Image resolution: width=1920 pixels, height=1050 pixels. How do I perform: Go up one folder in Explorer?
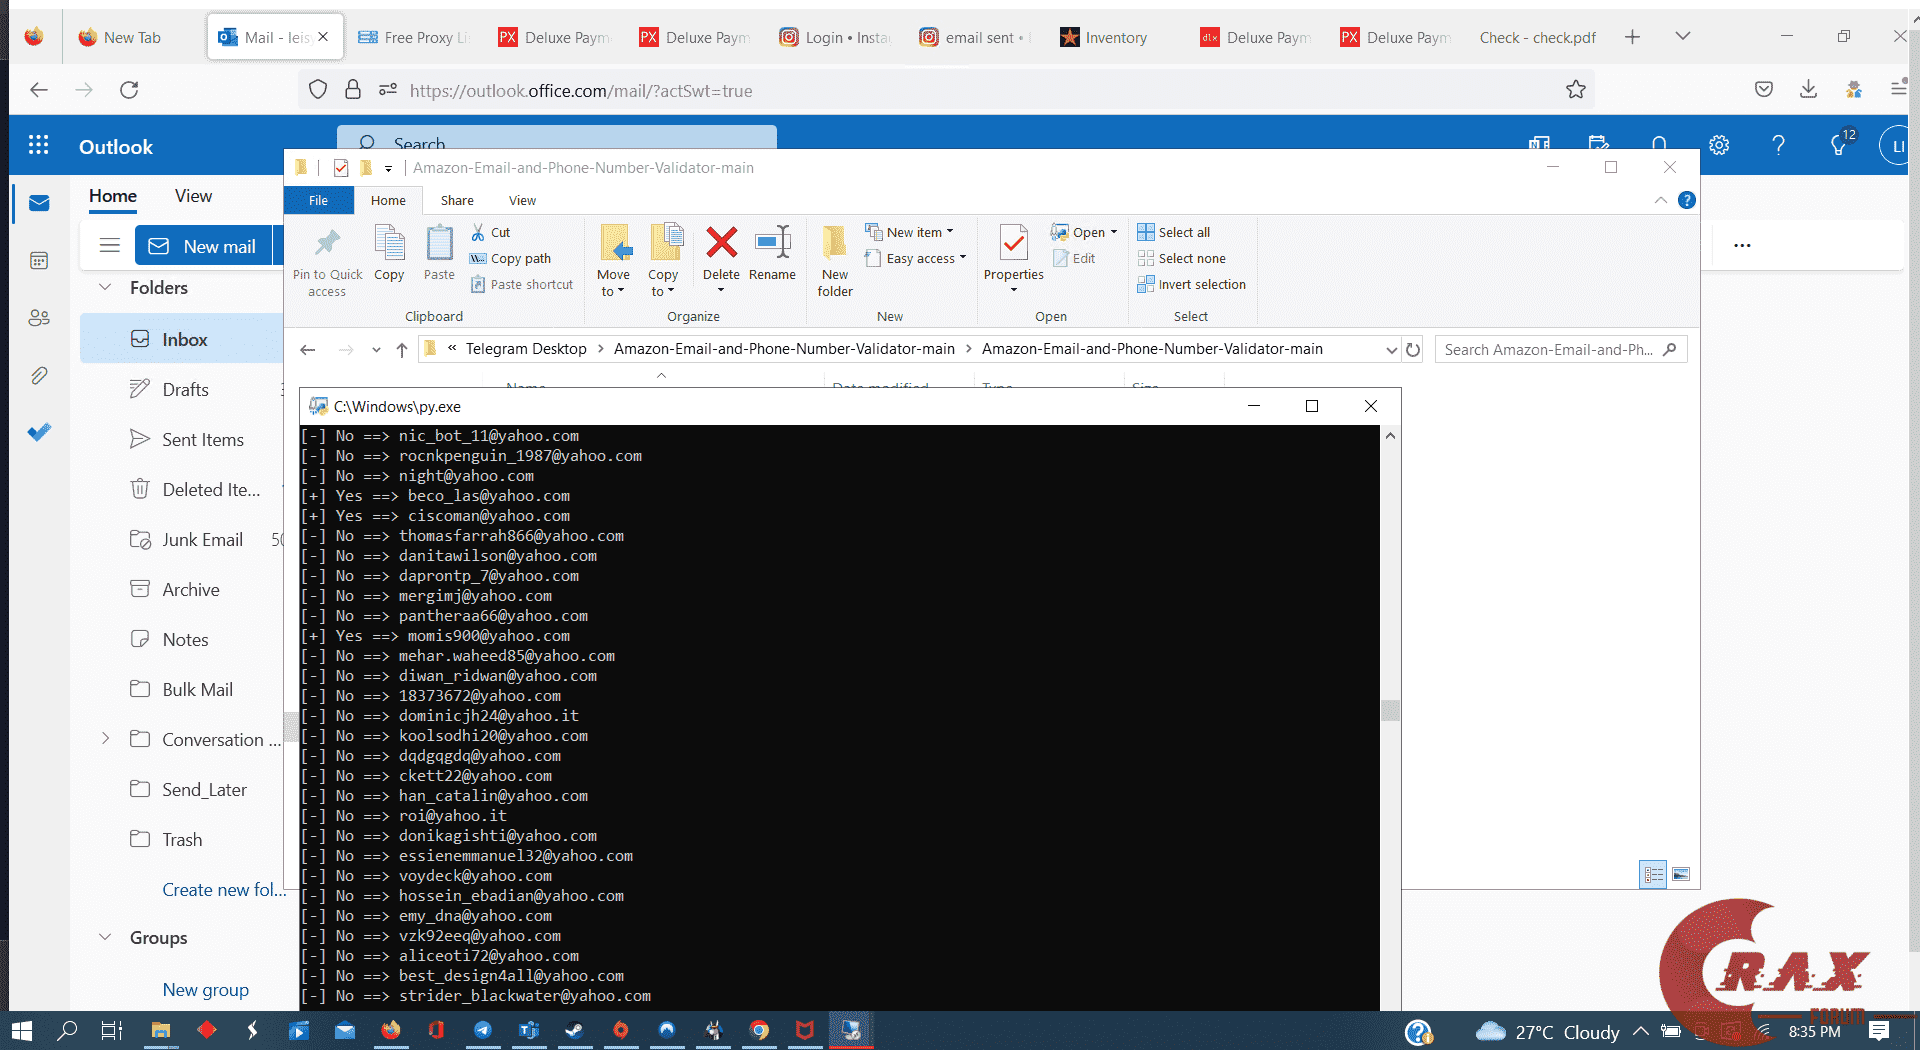coord(402,349)
